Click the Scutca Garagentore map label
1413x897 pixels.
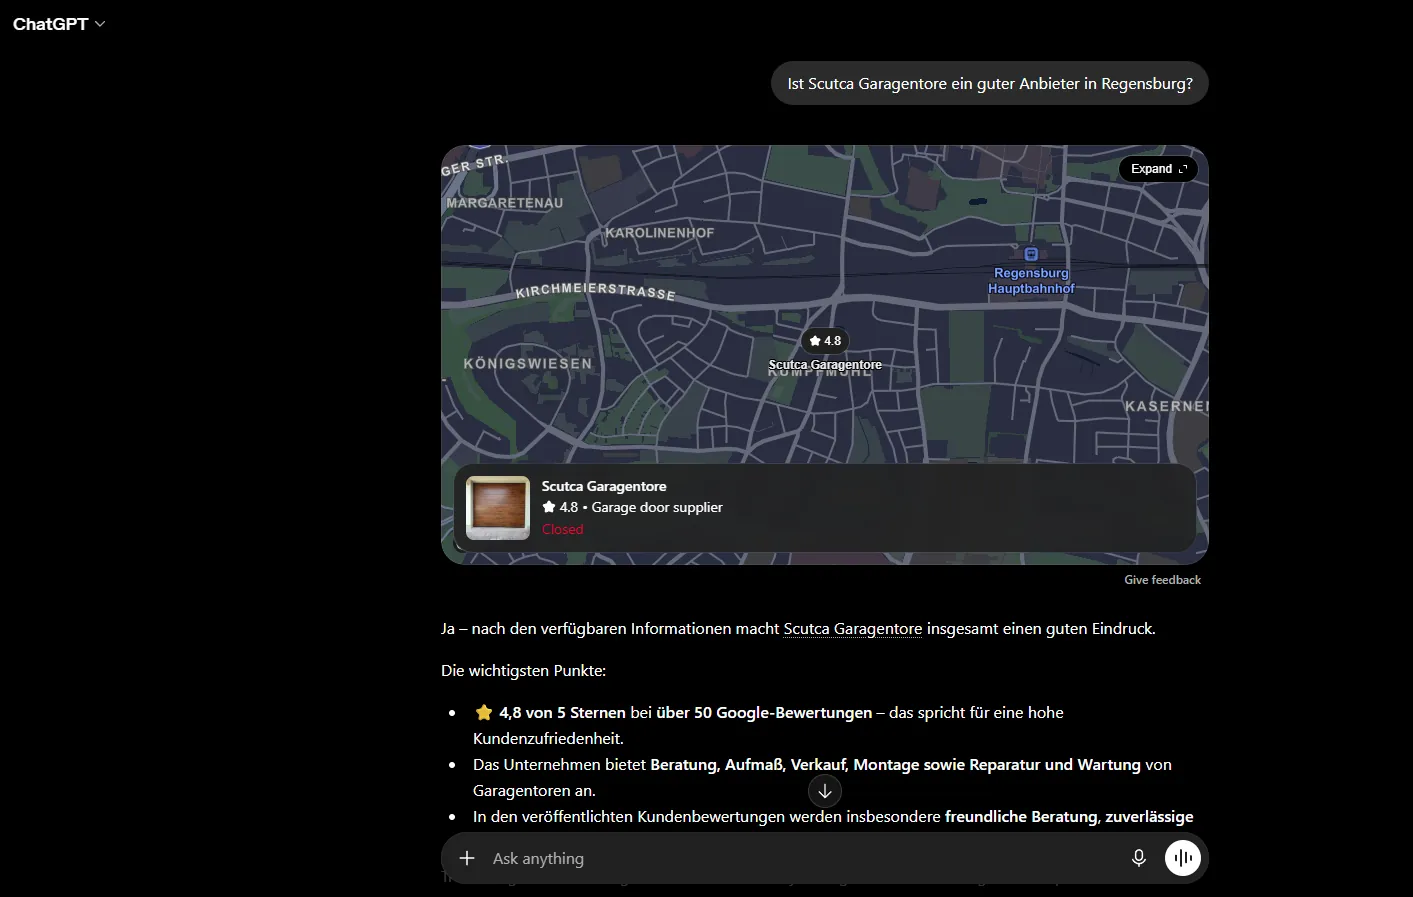(825, 365)
